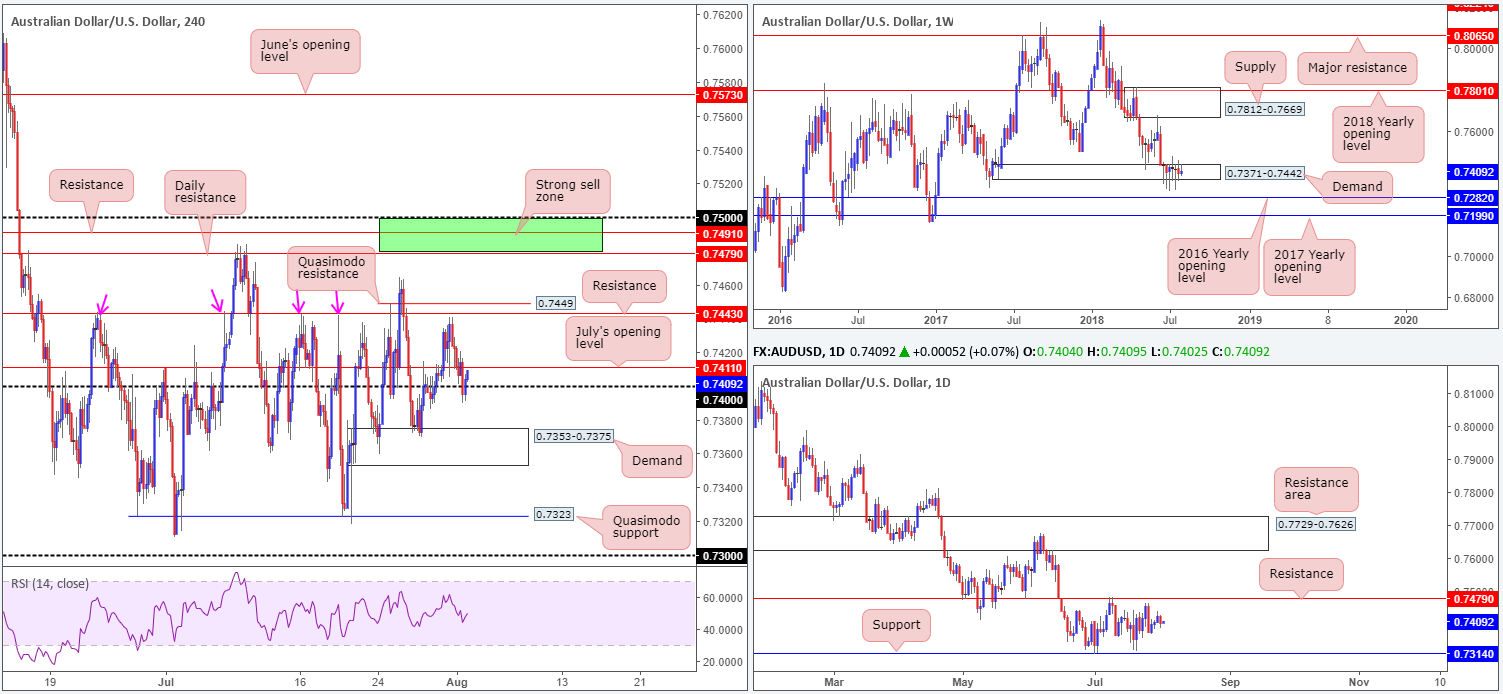Click the Daily resistance callout

pyautogui.click(x=206, y=192)
